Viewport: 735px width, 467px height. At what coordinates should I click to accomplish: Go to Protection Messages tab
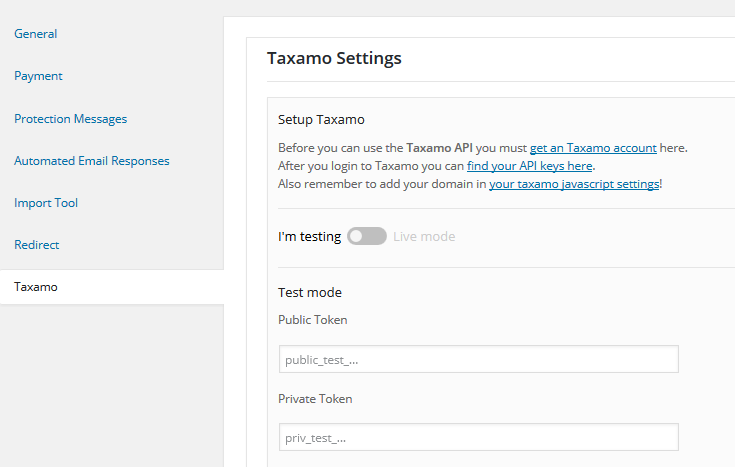(70, 119)
